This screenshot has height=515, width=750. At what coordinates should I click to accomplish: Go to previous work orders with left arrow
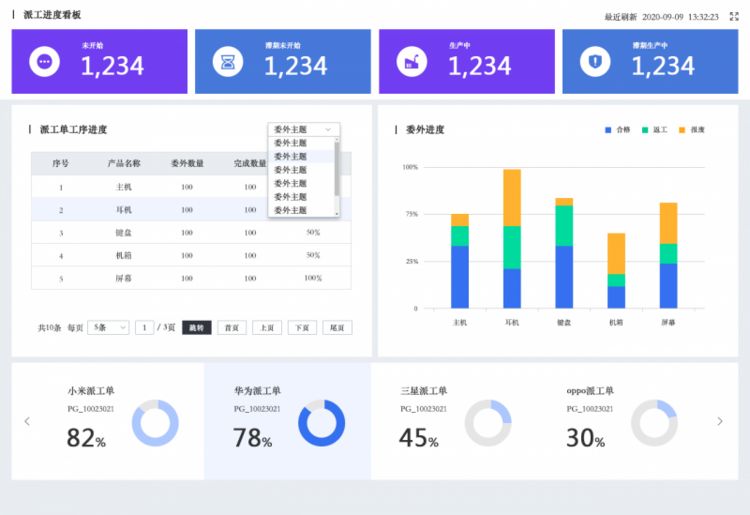click(27, 421)
